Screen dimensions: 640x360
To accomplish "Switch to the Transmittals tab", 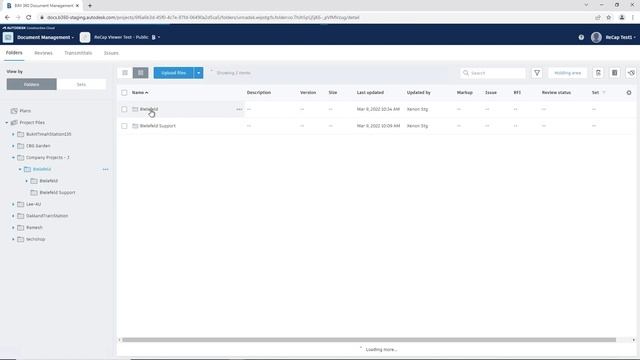I will point(78,53).
